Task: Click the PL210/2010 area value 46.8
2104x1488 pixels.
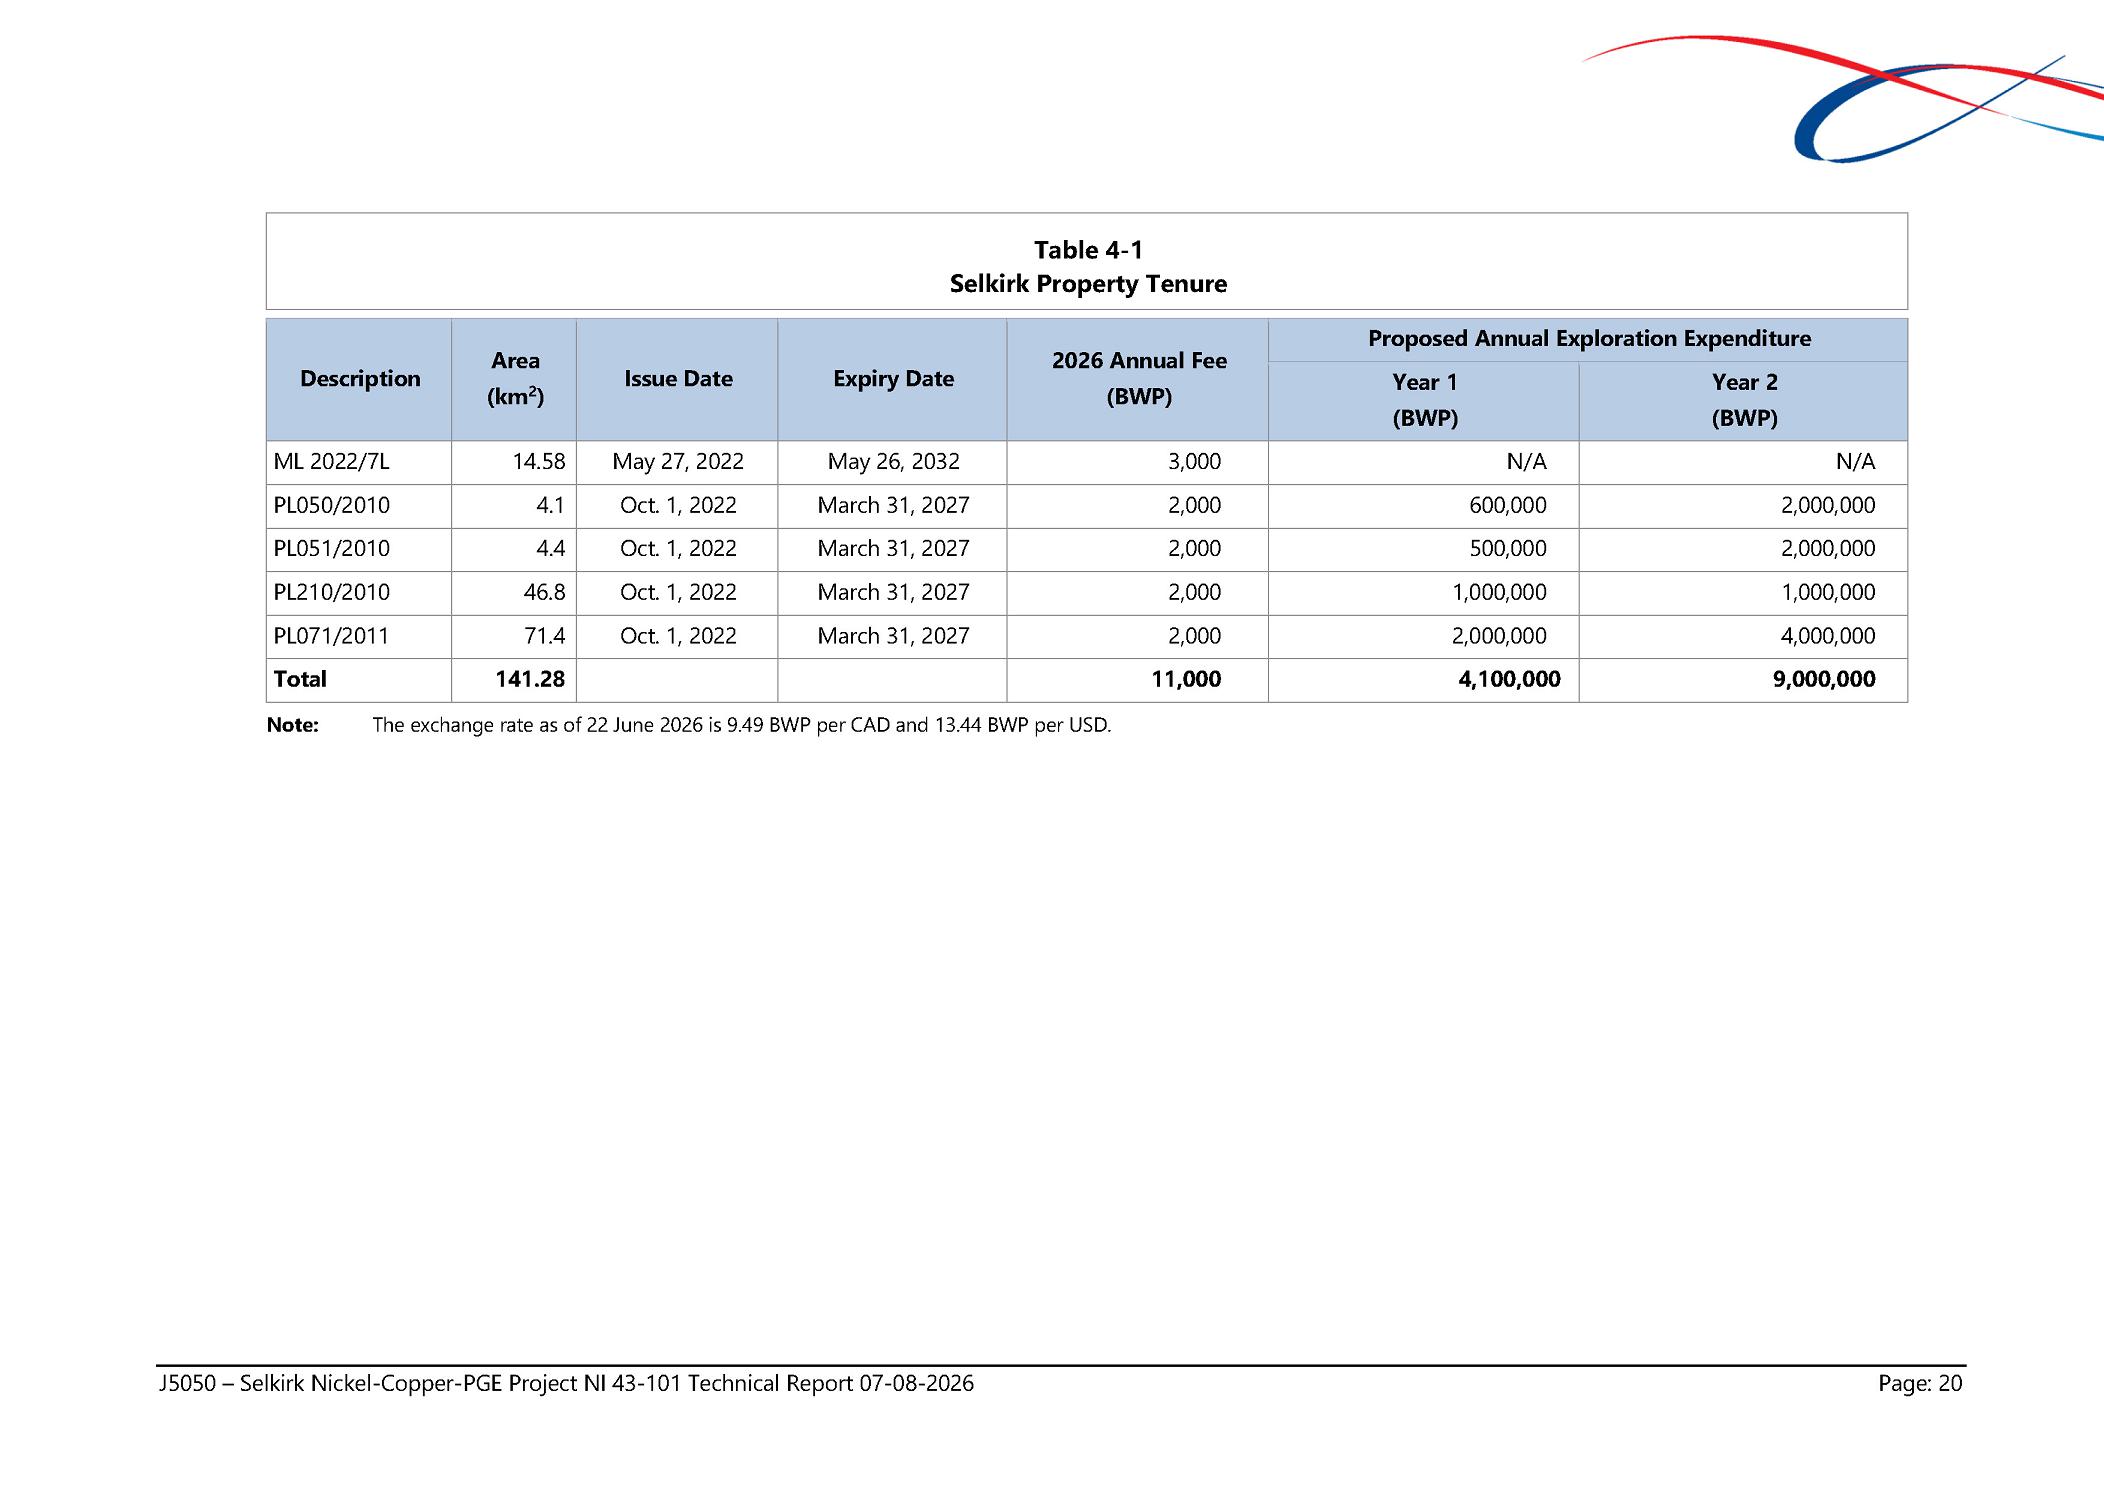Action: [x=544, y=592]
